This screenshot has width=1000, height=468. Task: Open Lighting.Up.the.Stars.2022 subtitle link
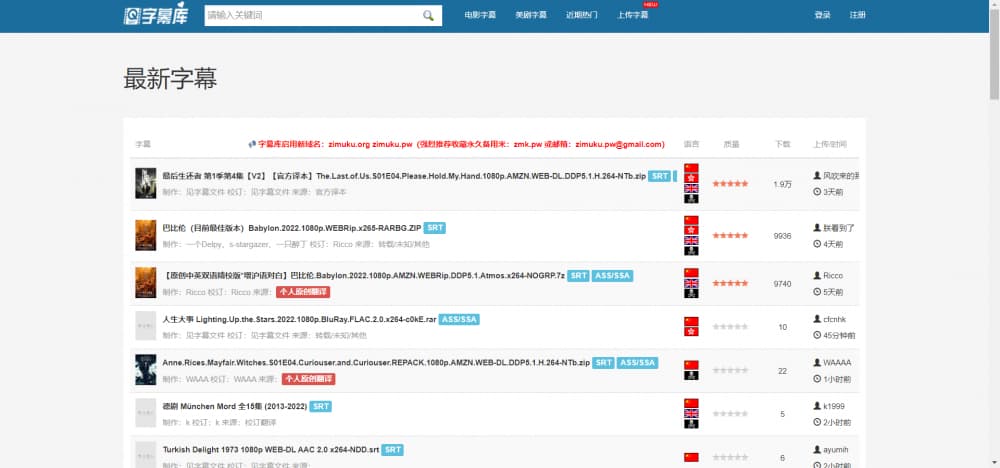[x=299, y=319]
